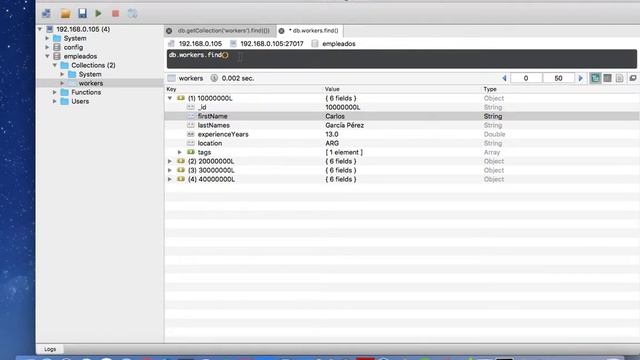This screenshot has height=360, width=640.
Task: Expand the Functions folder
Action: point(55,92)
